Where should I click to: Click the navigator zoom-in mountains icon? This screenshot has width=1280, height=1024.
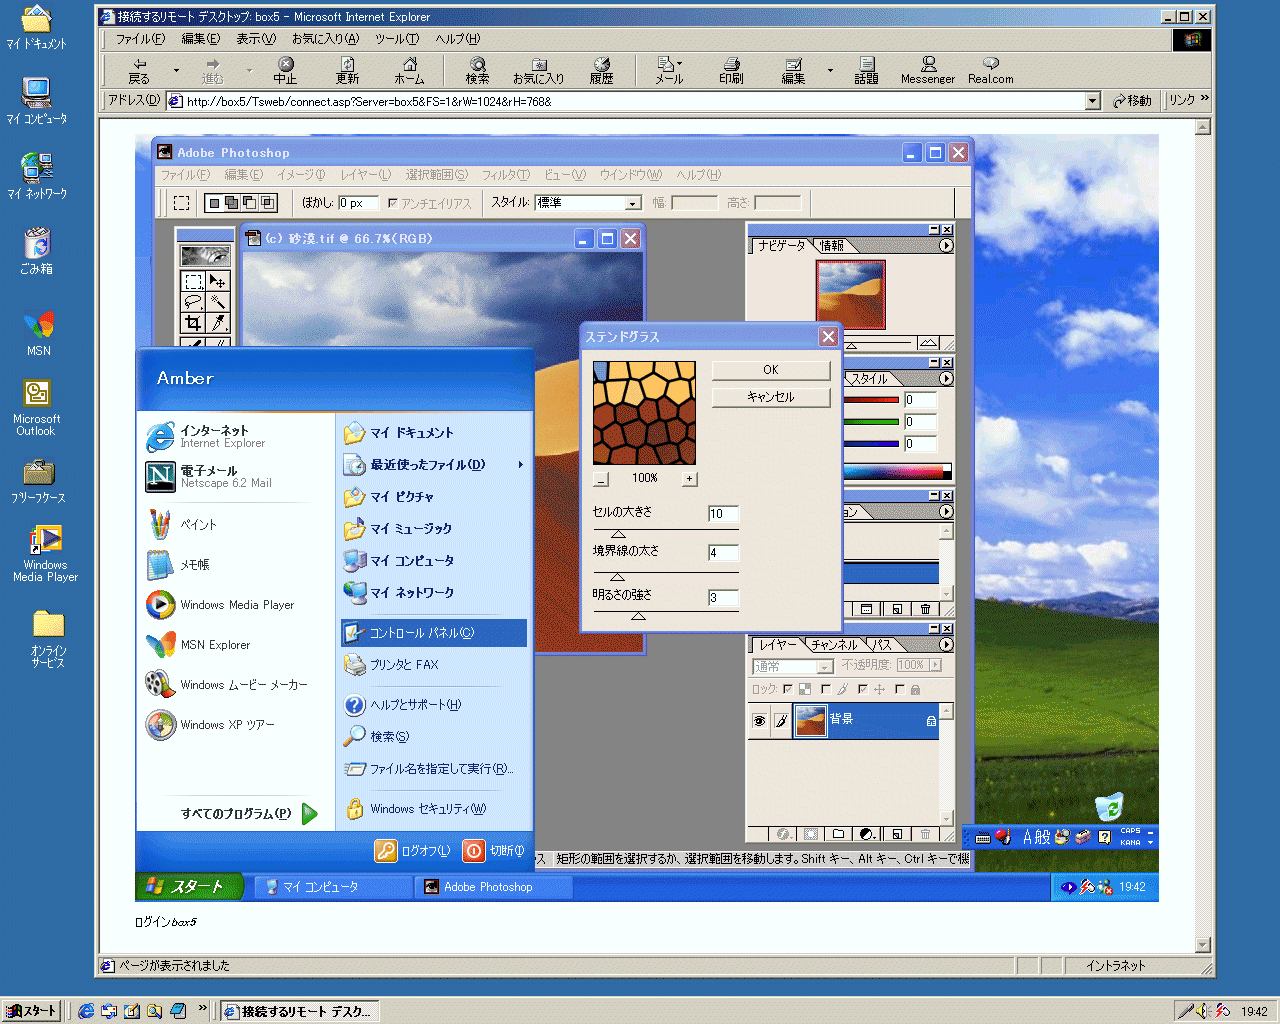pos(928,343)
